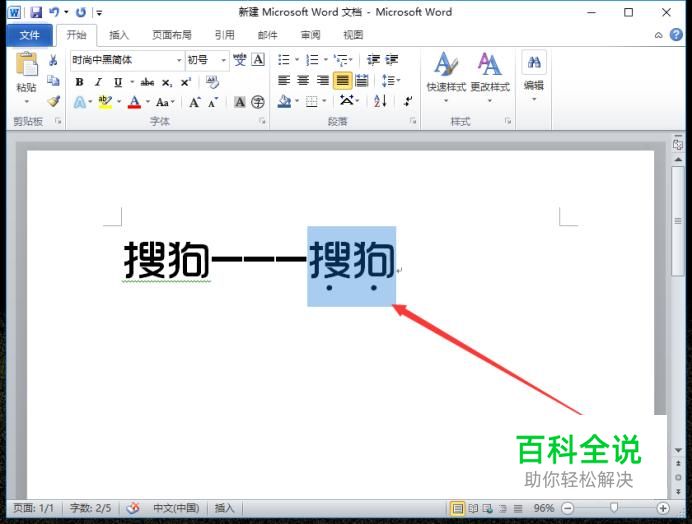Viewport: 692px width, 524px height.
Task: Increase paragraph indent
Action: pyautogui.click(x=391, y=60)
